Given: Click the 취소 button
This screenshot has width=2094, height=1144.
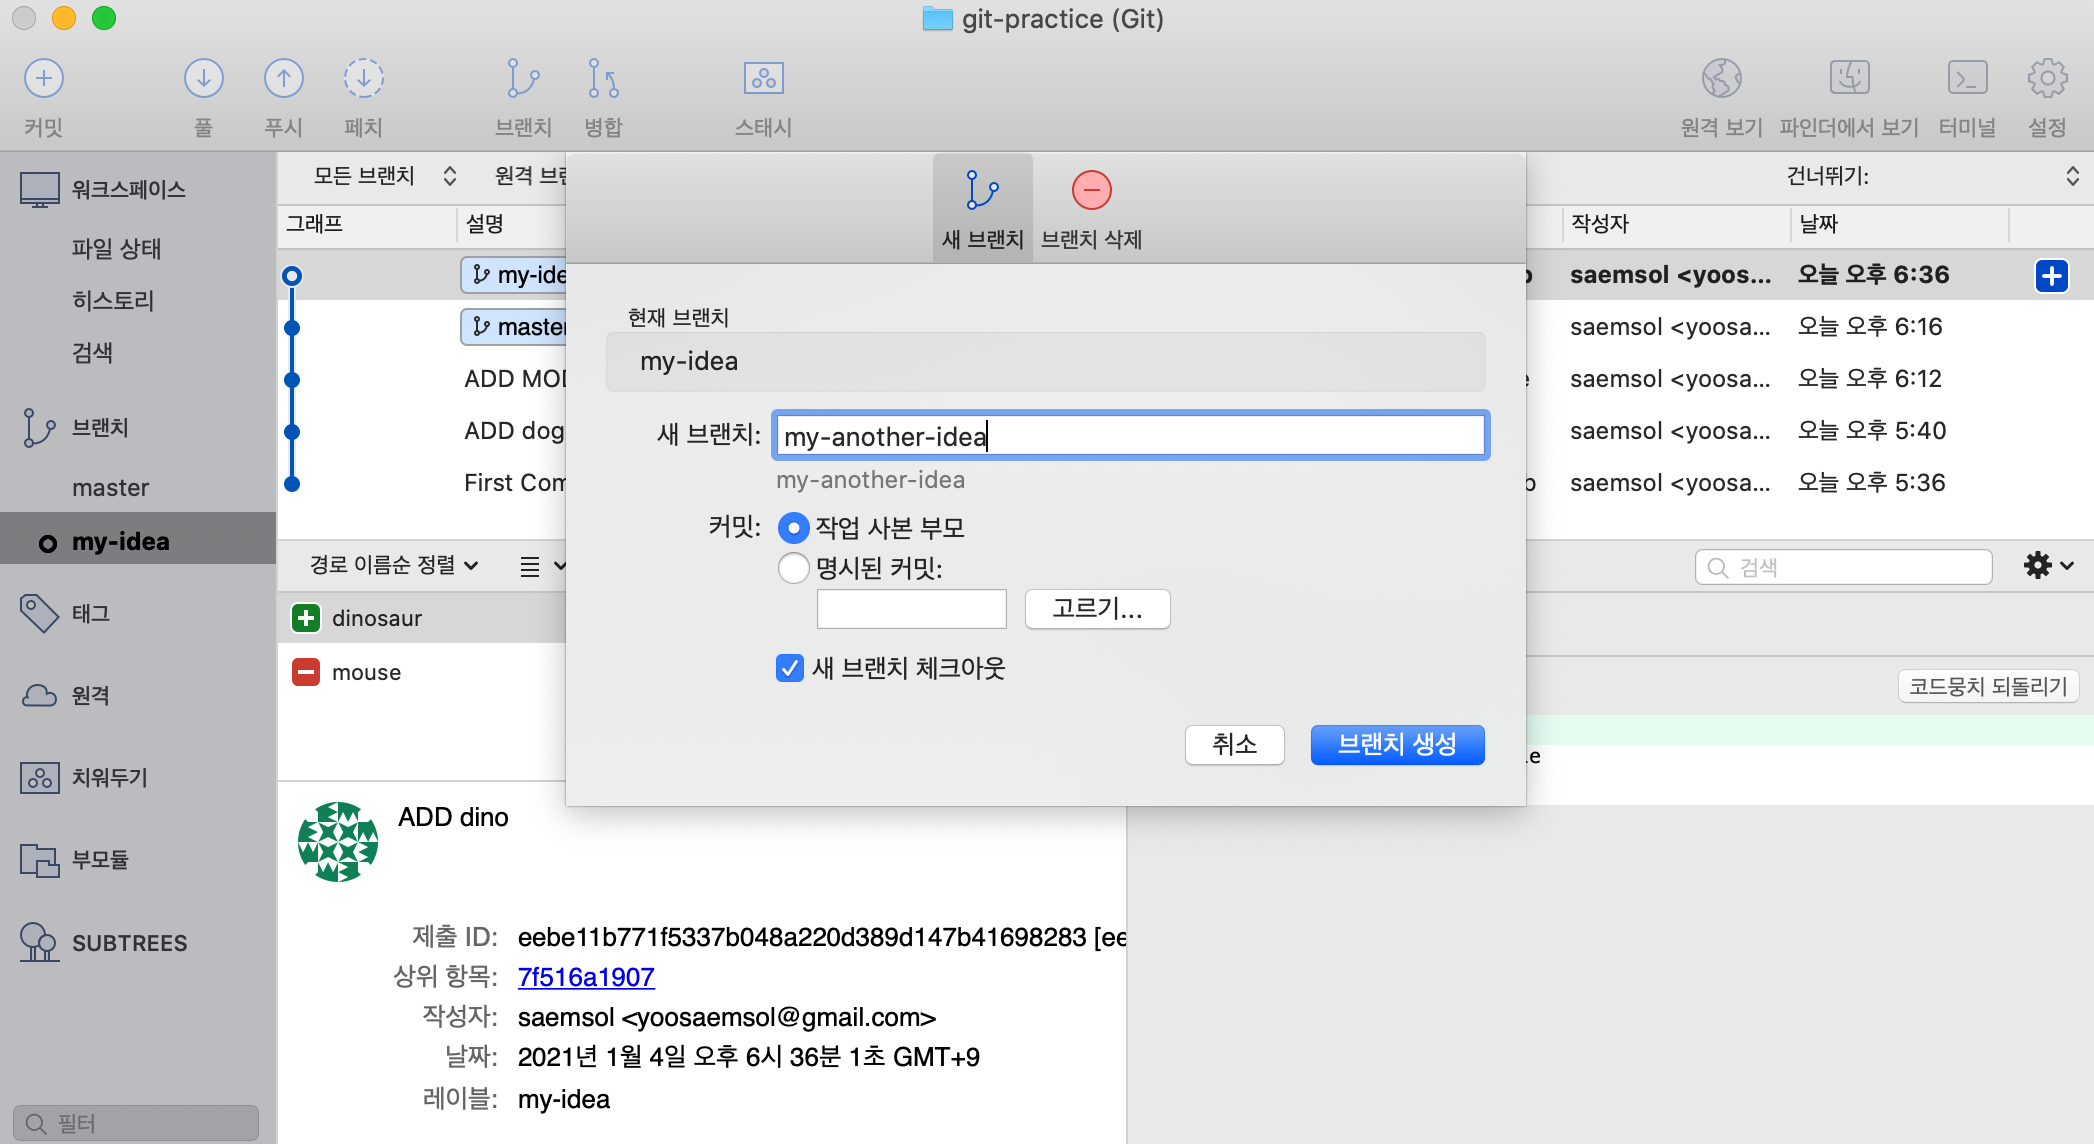Looking at the screenshot, I should pos(1234,744).
